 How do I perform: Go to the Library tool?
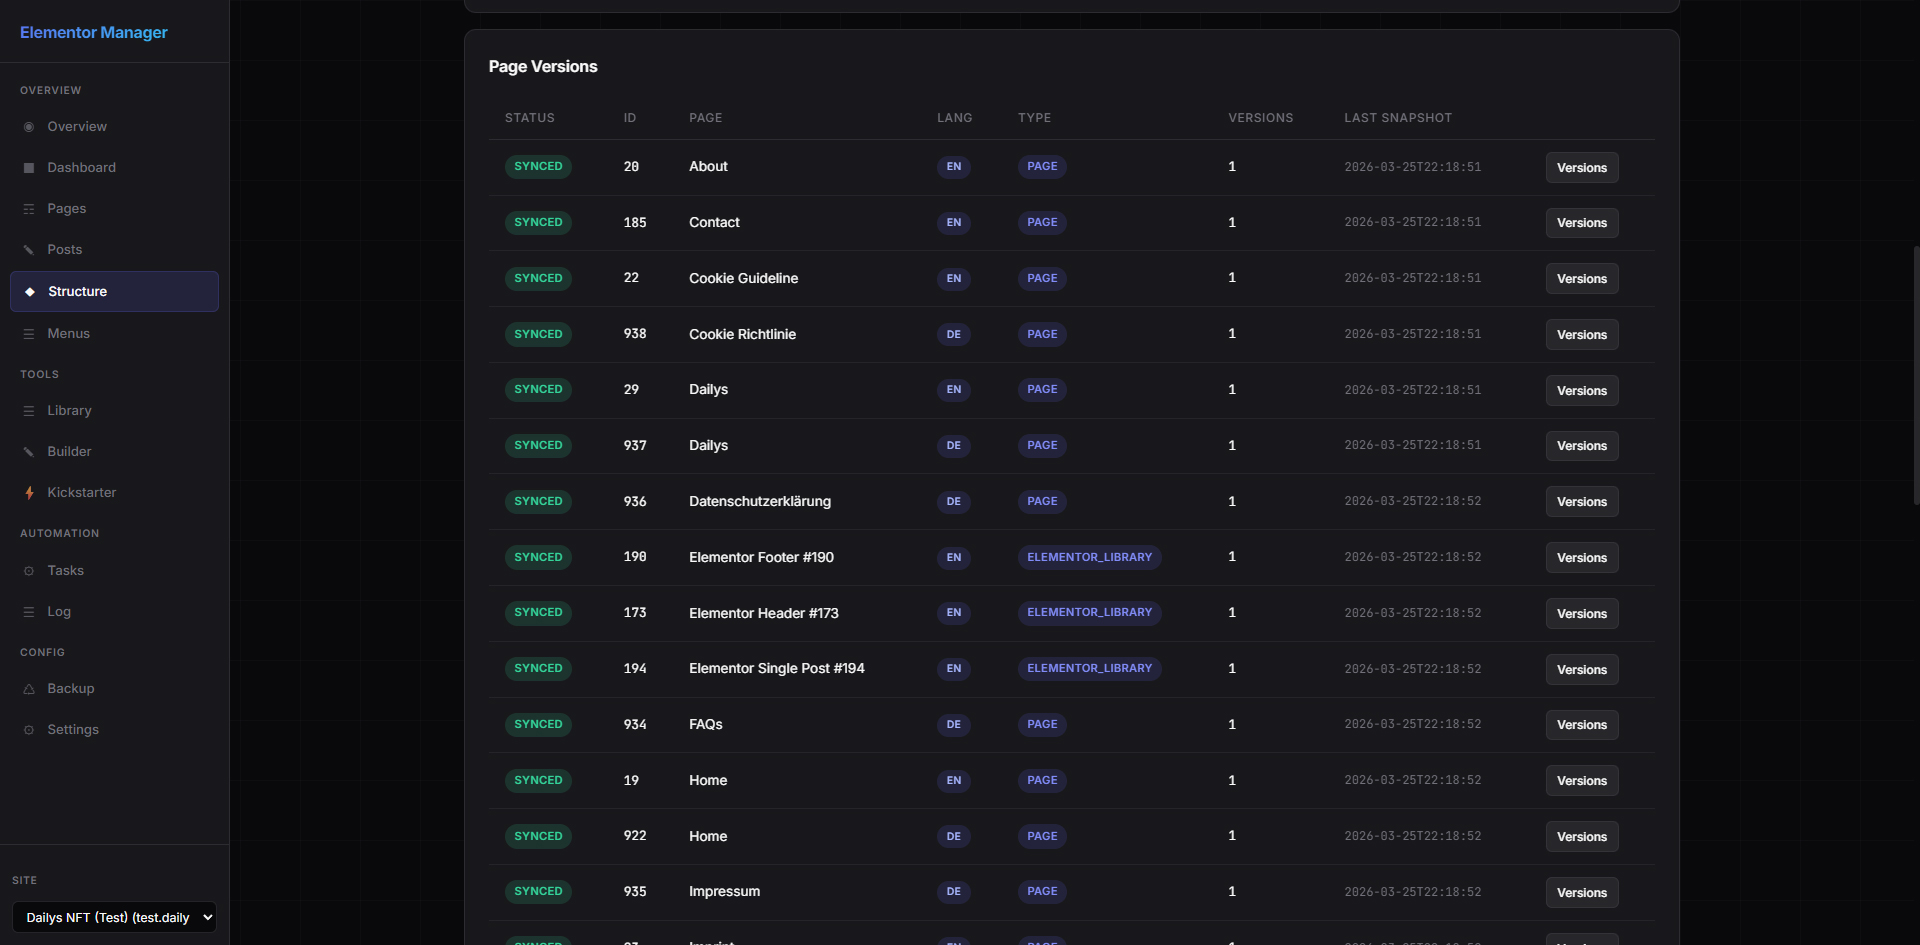point(69,411)
